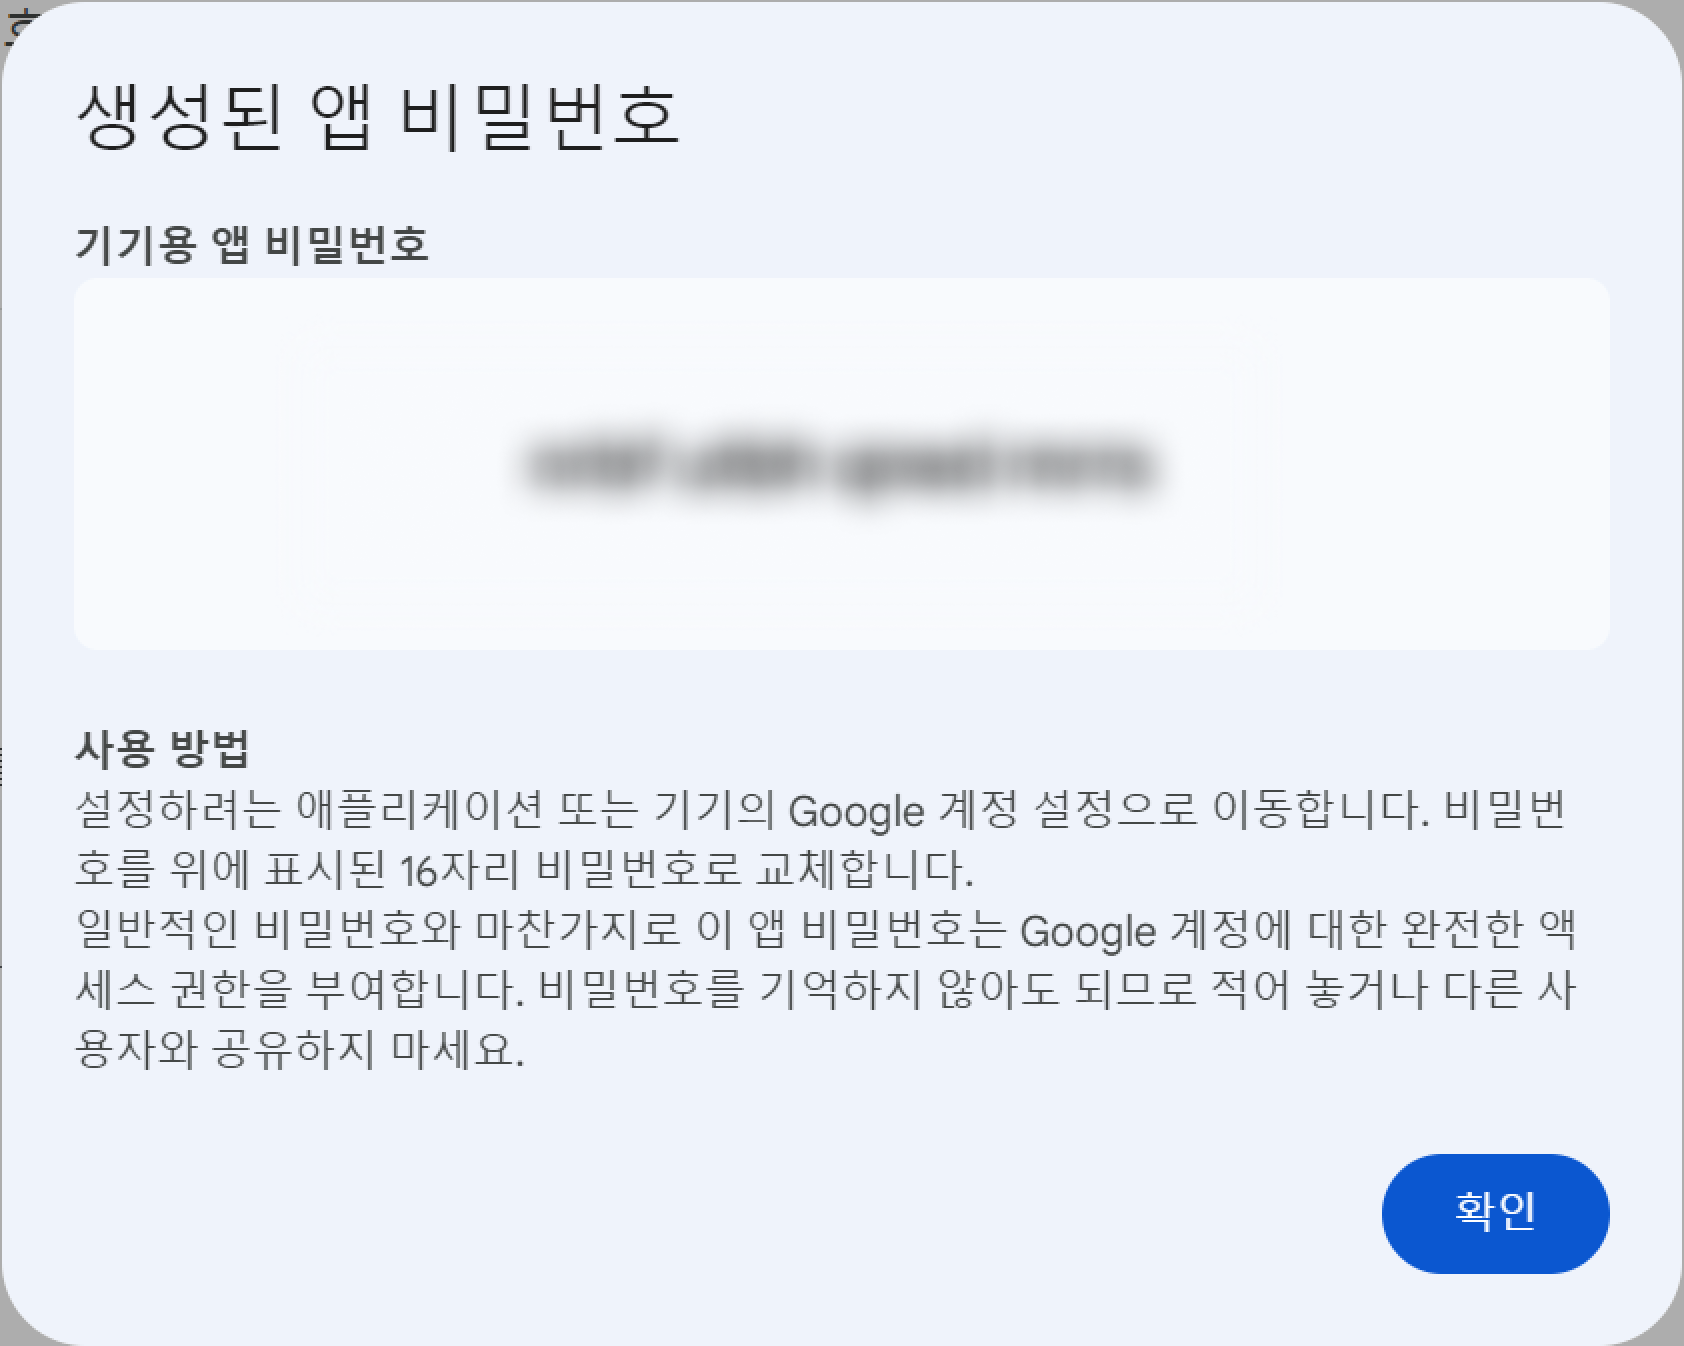Click the 기기용 앱 비밀번호 label

point(252,244)
